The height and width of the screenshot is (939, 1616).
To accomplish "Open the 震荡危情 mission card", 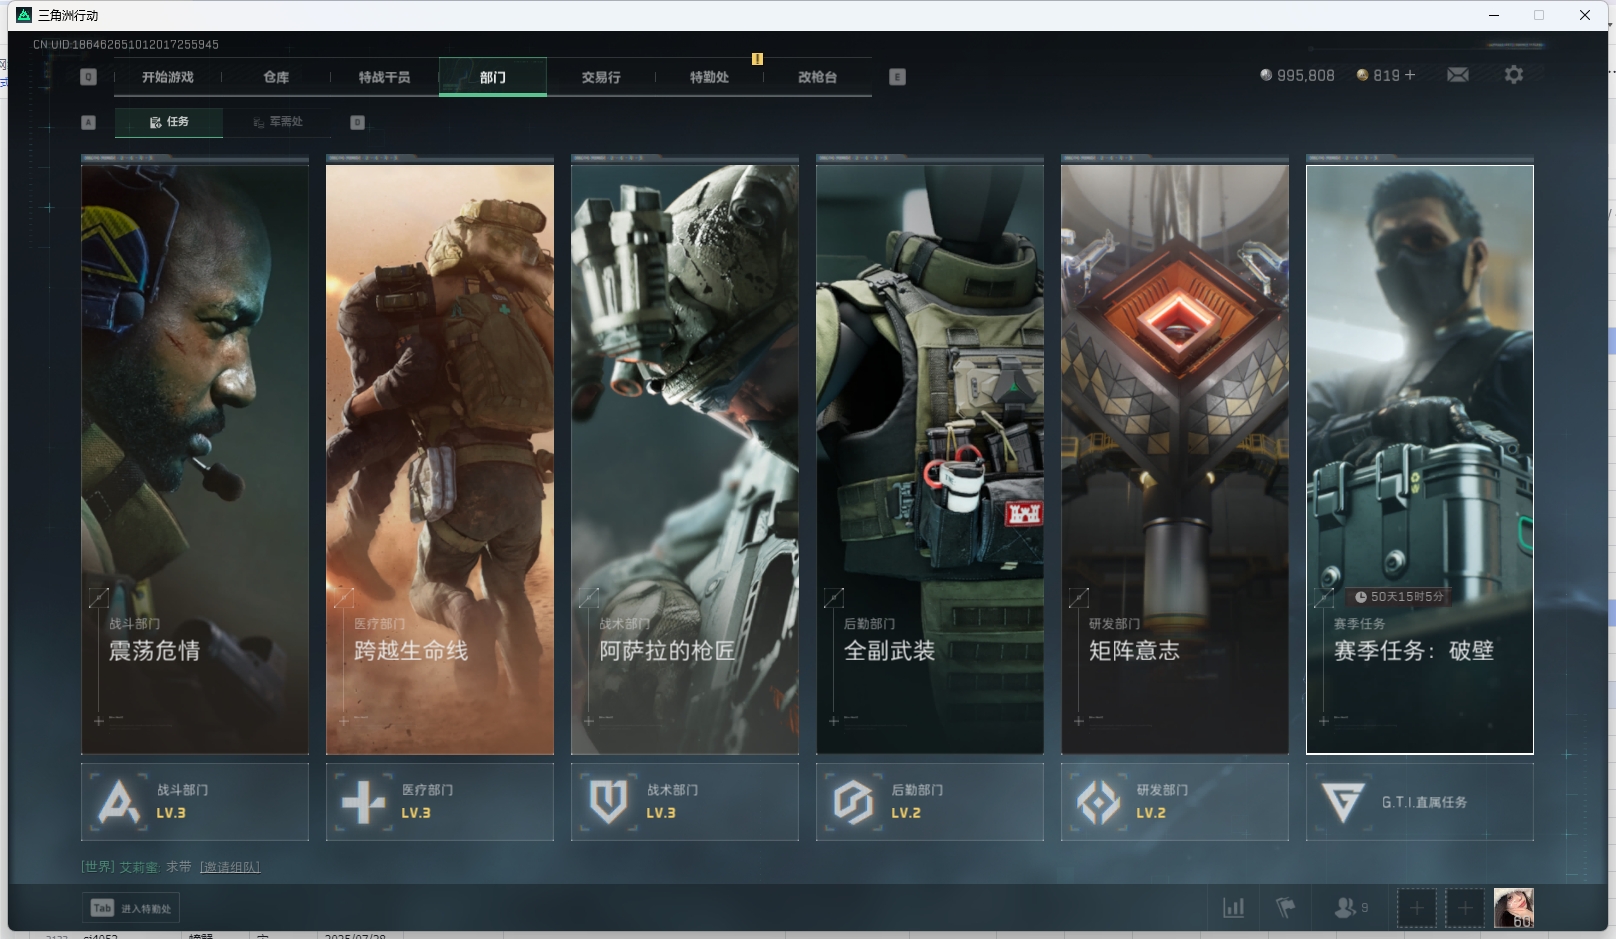I will pos(195,459).
